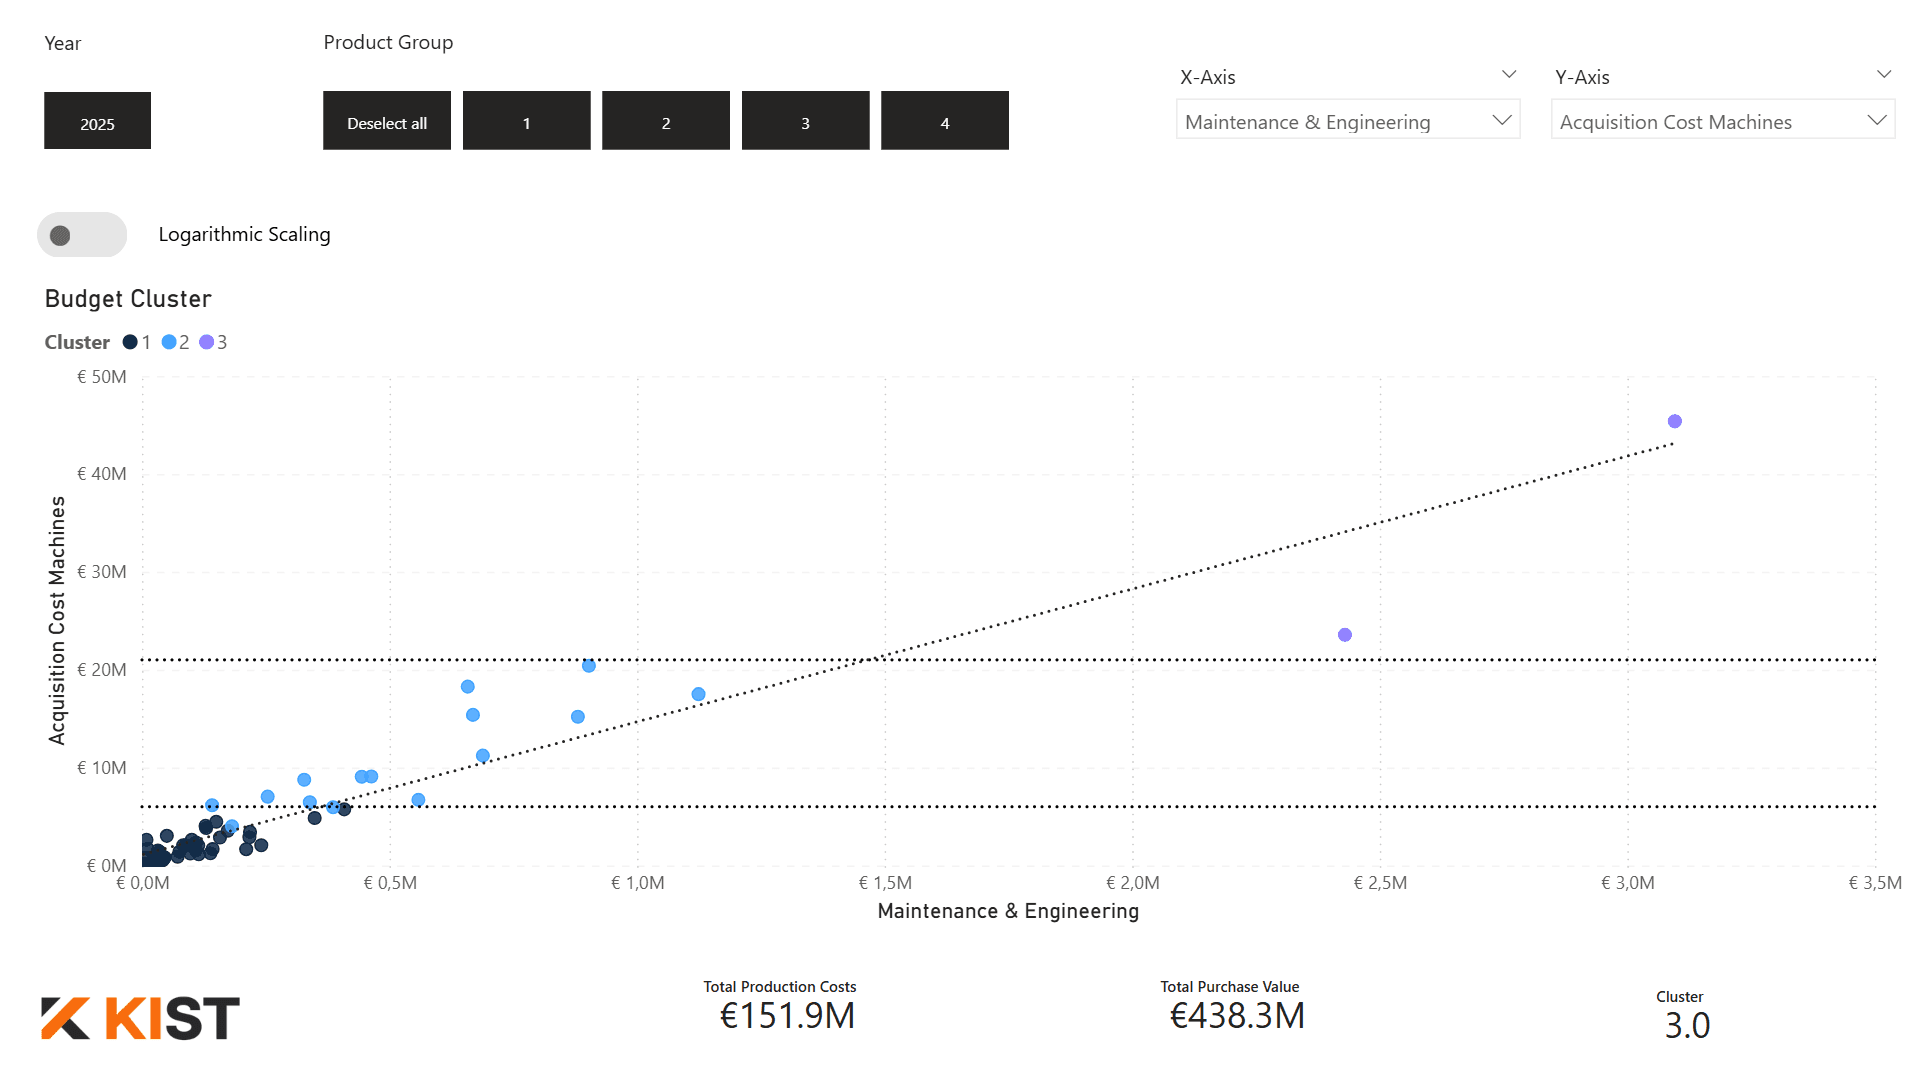Image resolution: width=1916 pixels, height=1075 pixels.
Task: Collapse the X-Axis slicer header chevron
Action: point(1509,75)
